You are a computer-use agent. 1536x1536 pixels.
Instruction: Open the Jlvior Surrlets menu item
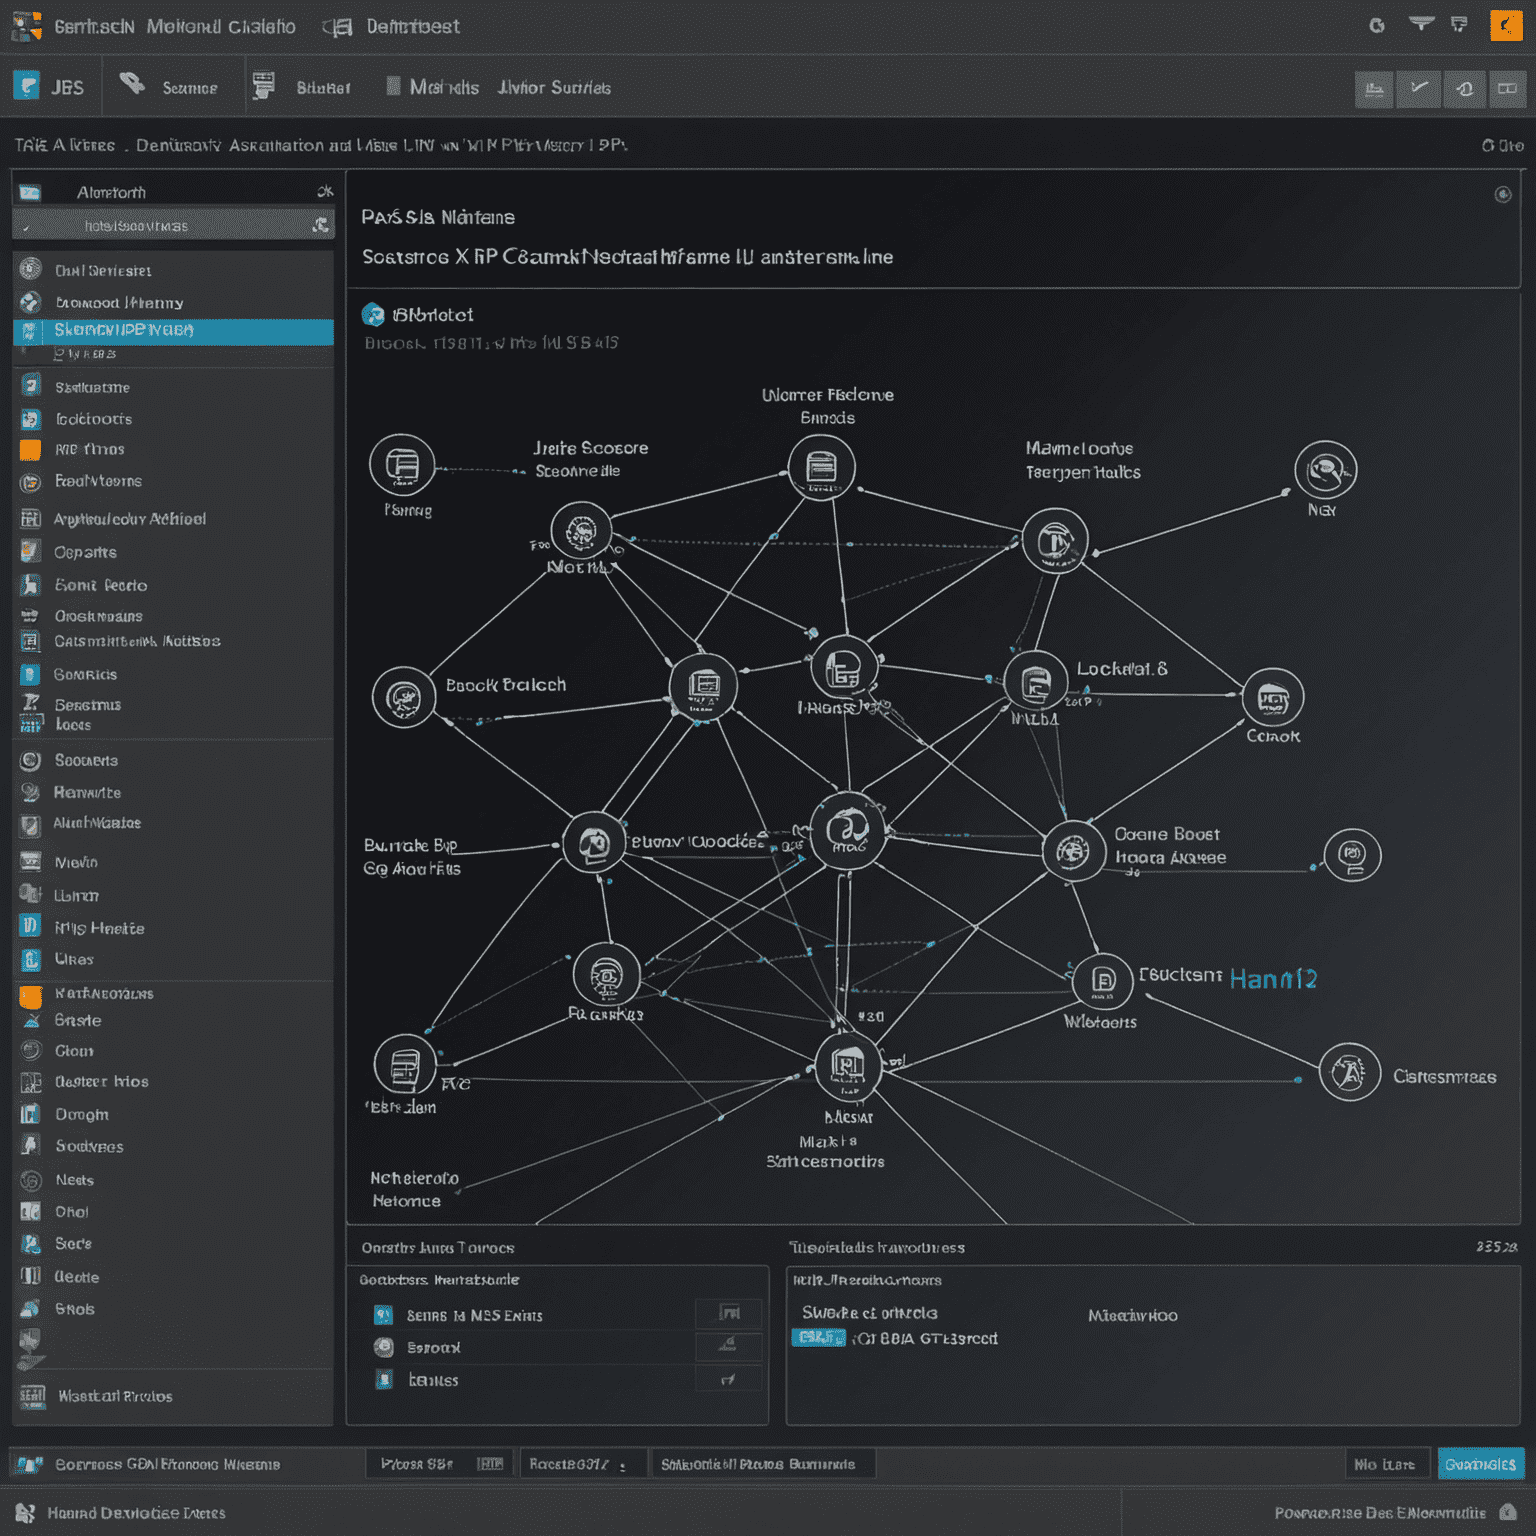pos(554,88)
